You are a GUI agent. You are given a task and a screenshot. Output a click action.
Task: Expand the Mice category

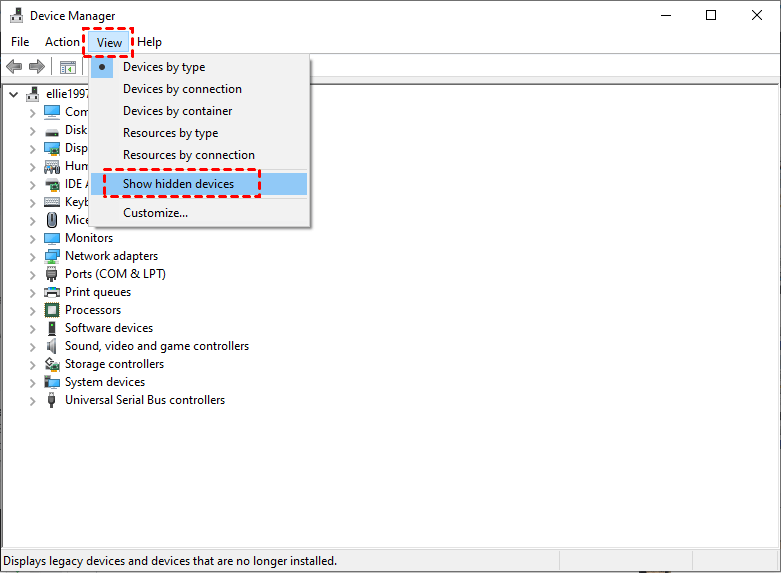point(33,221)
